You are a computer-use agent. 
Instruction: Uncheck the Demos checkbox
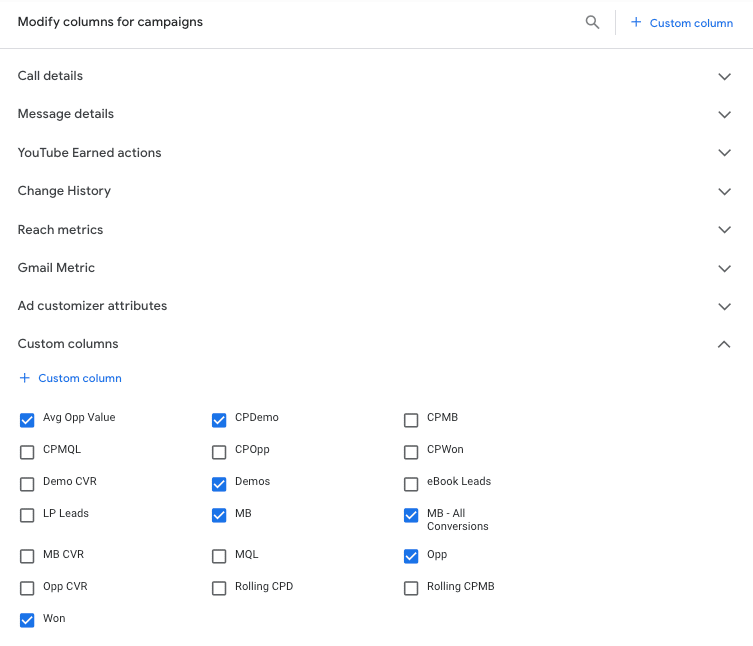point(219,484)
